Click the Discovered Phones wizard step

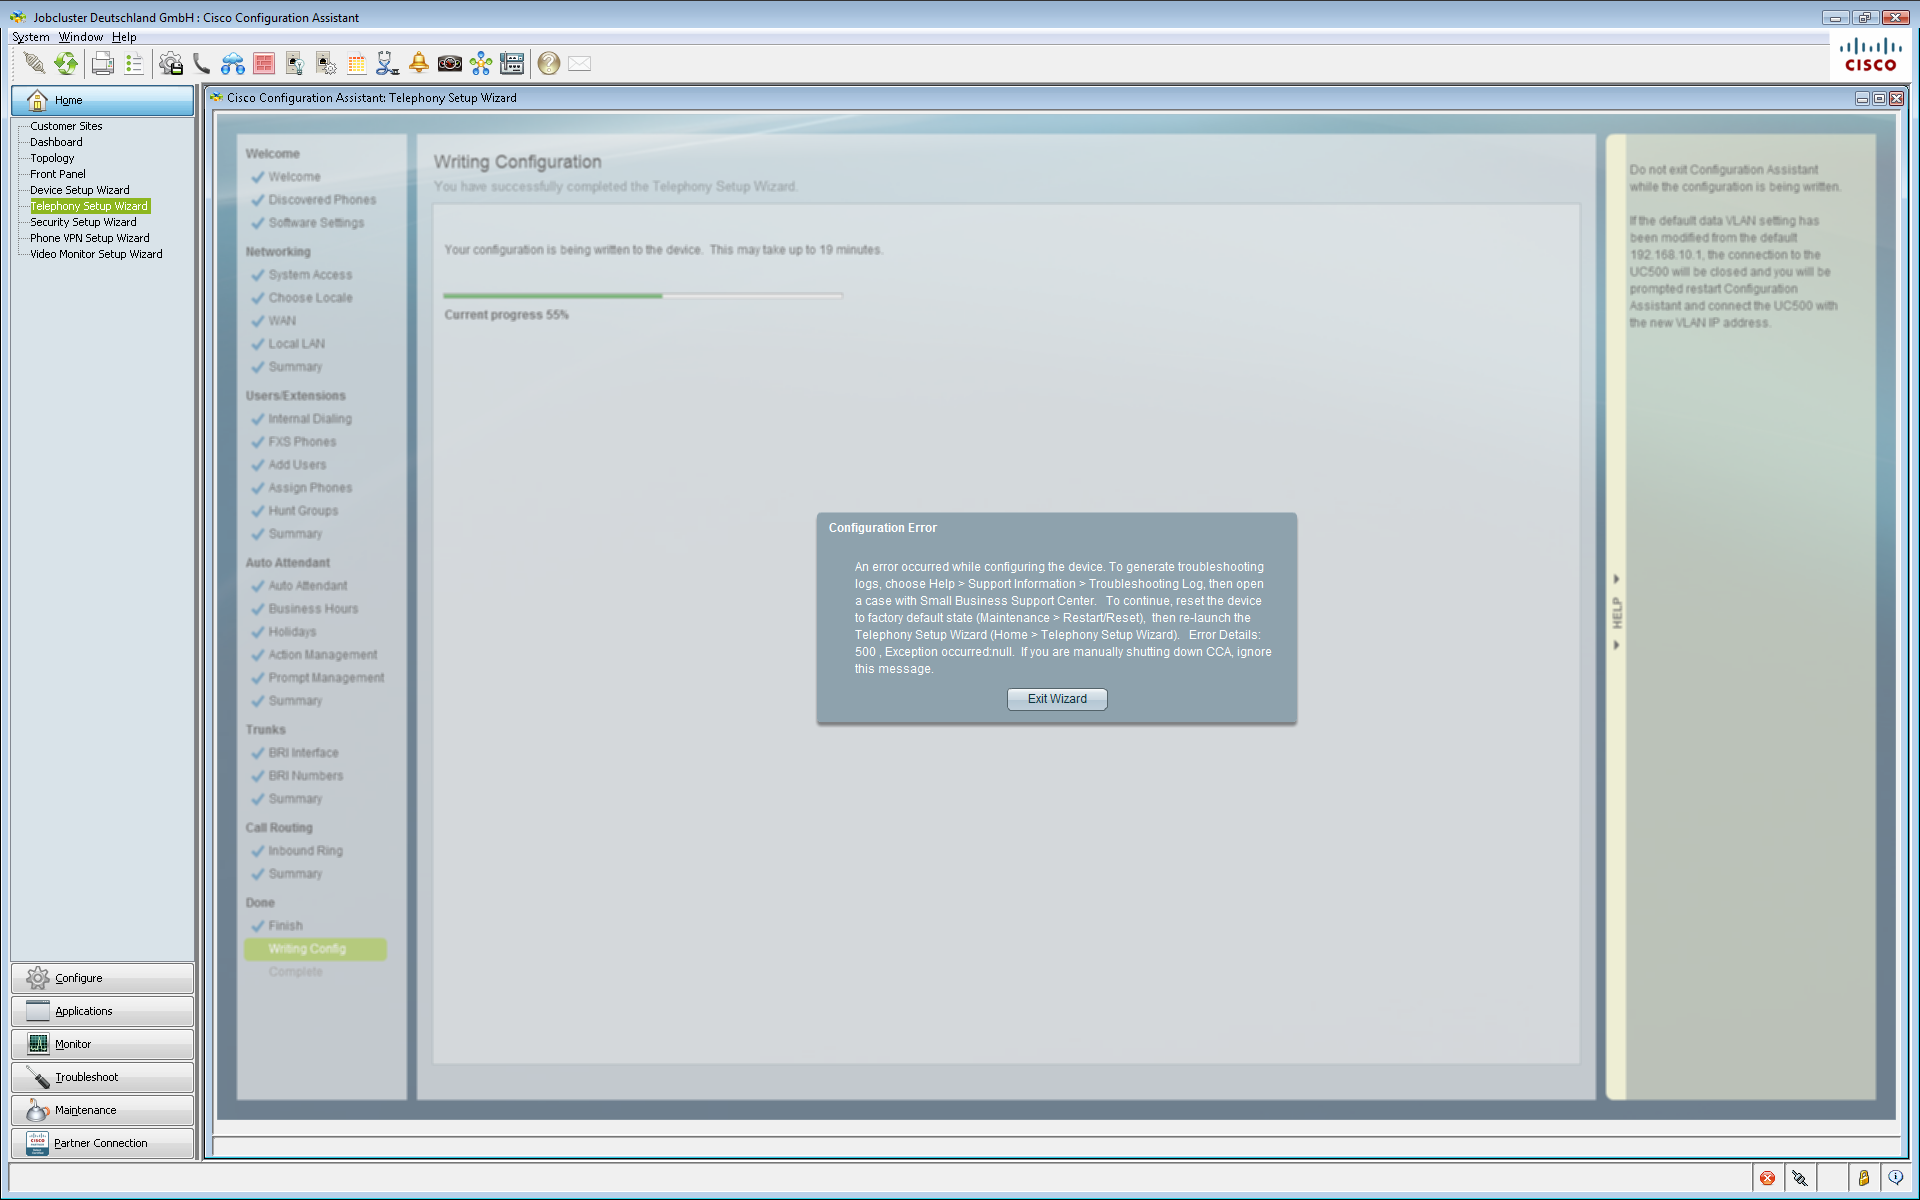coord(322,200)
